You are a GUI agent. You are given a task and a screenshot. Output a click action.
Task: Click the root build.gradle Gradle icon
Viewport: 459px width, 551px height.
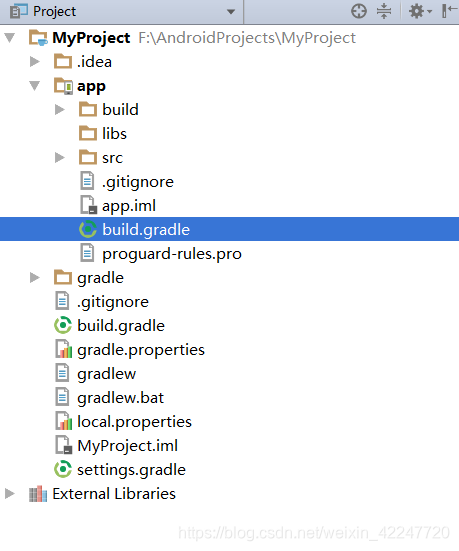click(63, 325)
